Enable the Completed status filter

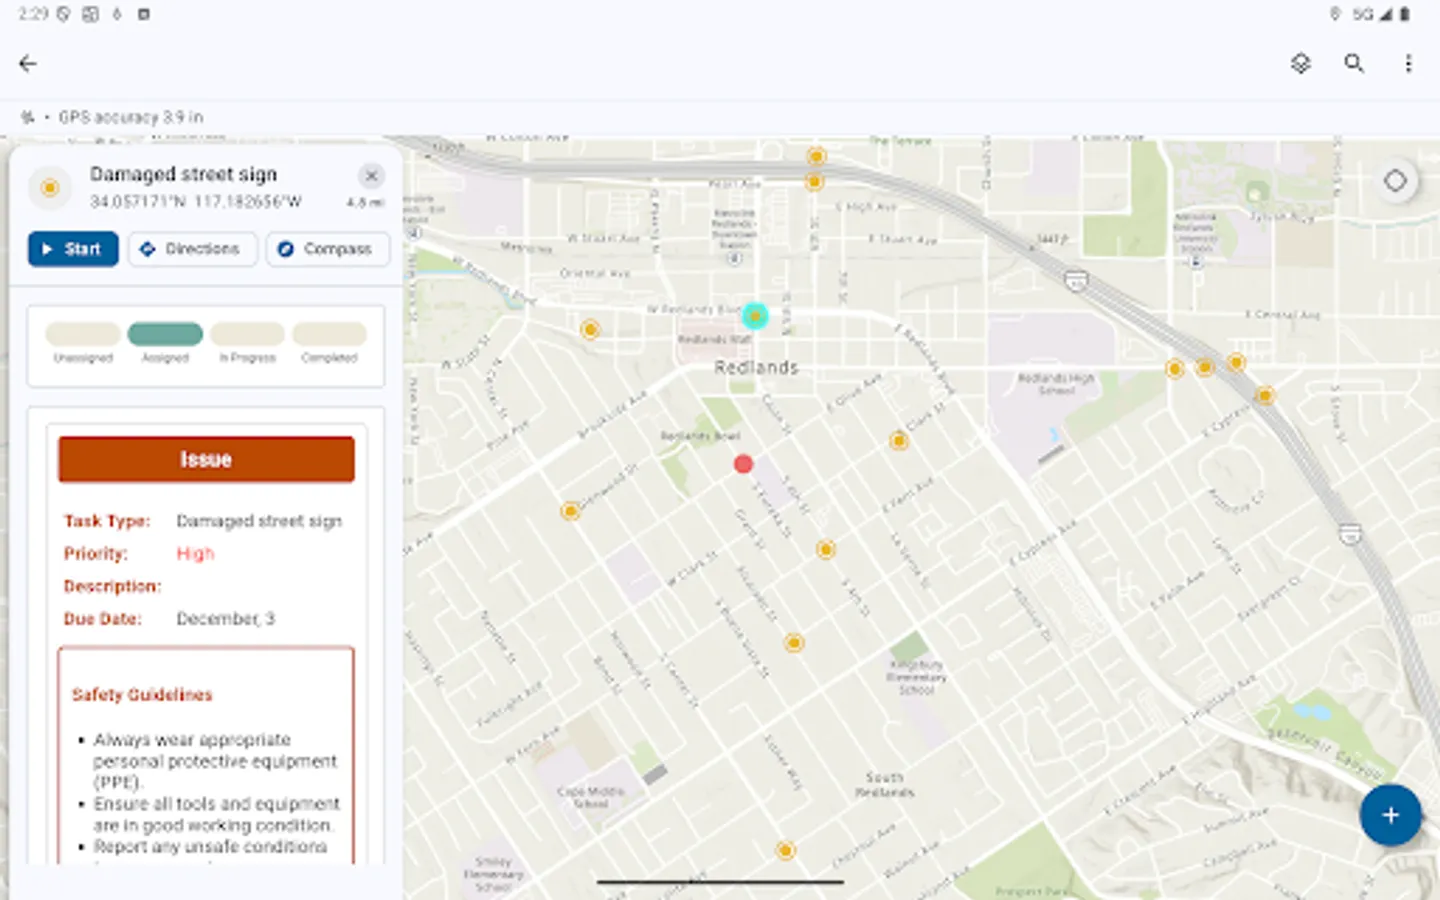pyautogui.click(x=329, y=334)
